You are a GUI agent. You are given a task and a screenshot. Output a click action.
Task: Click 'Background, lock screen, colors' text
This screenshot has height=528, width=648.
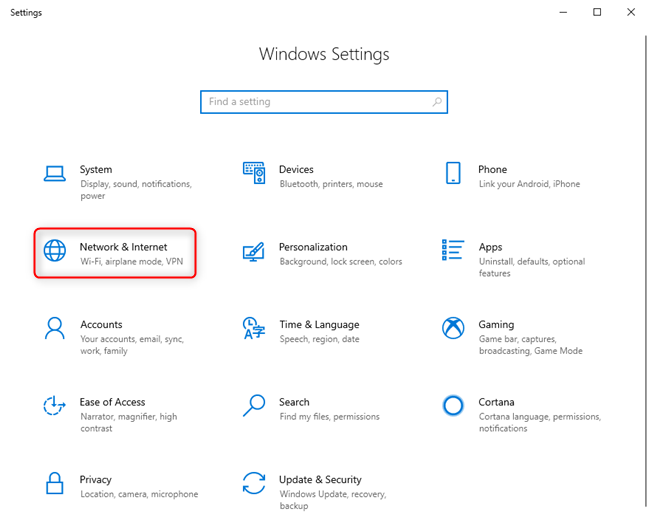click(341, 262)
